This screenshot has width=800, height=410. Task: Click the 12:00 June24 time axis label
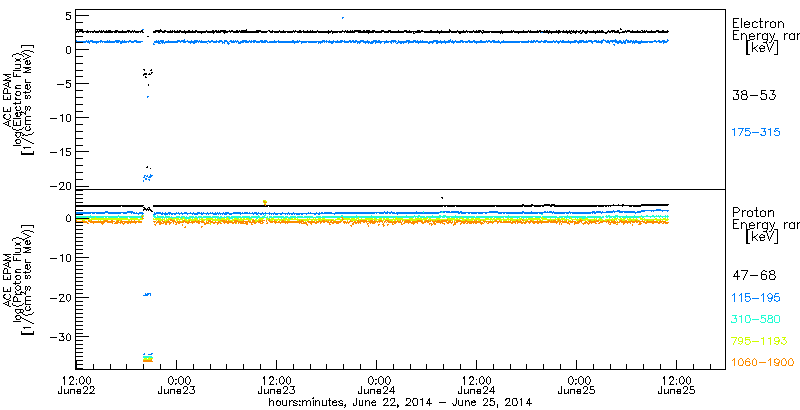[477, 385]
